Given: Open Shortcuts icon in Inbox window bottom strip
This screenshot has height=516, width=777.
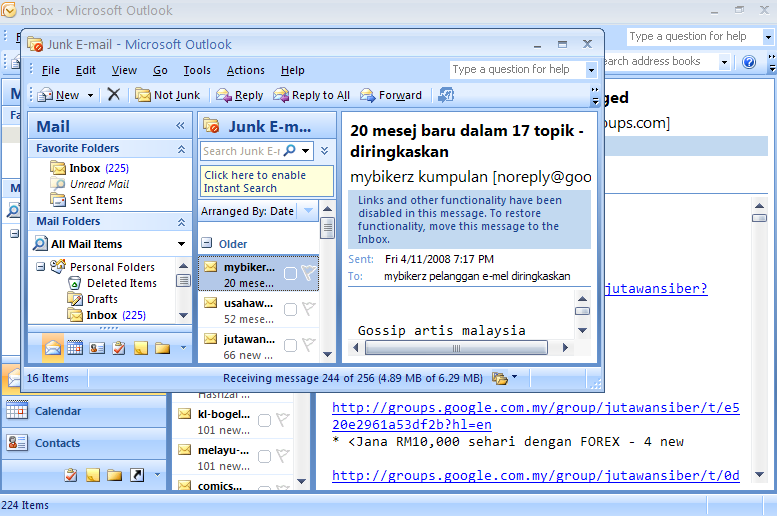Looking at the screenshot, I should [x=137, y=475].
